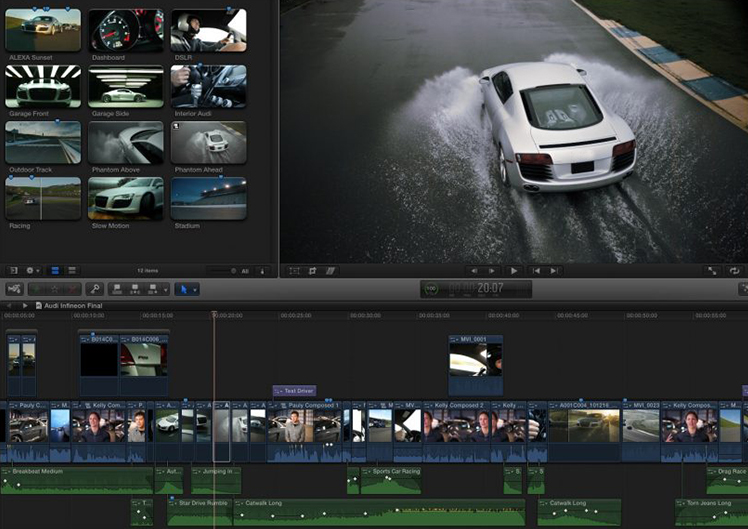
Task: Go forward in timeline history
Action: point(25,305)
